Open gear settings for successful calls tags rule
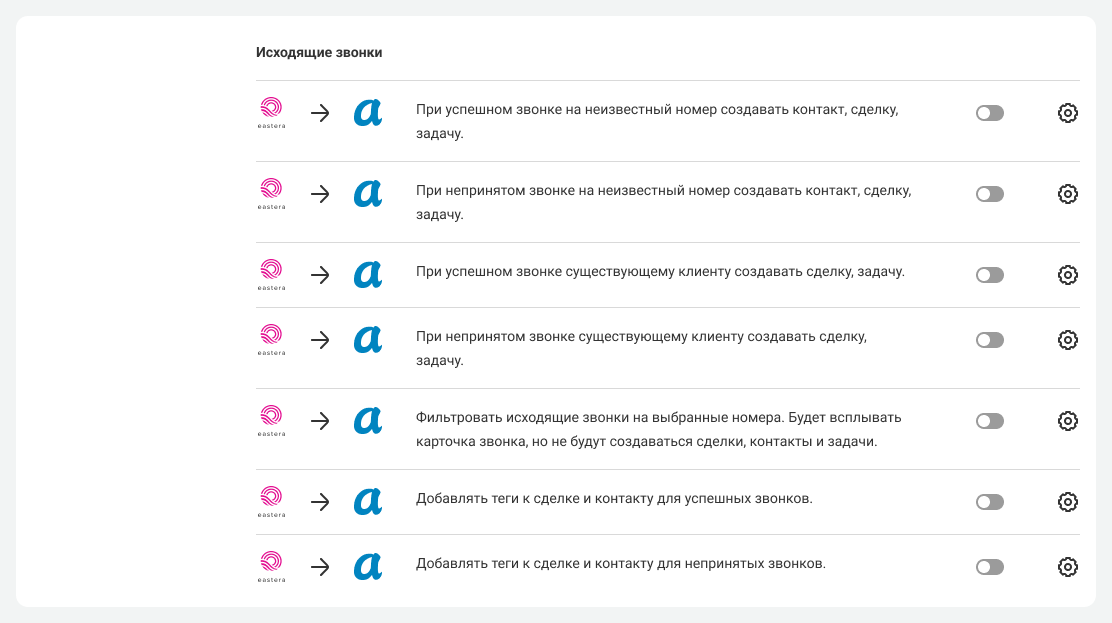This screenshot has width=1112, height=623. pos(1067,502)
